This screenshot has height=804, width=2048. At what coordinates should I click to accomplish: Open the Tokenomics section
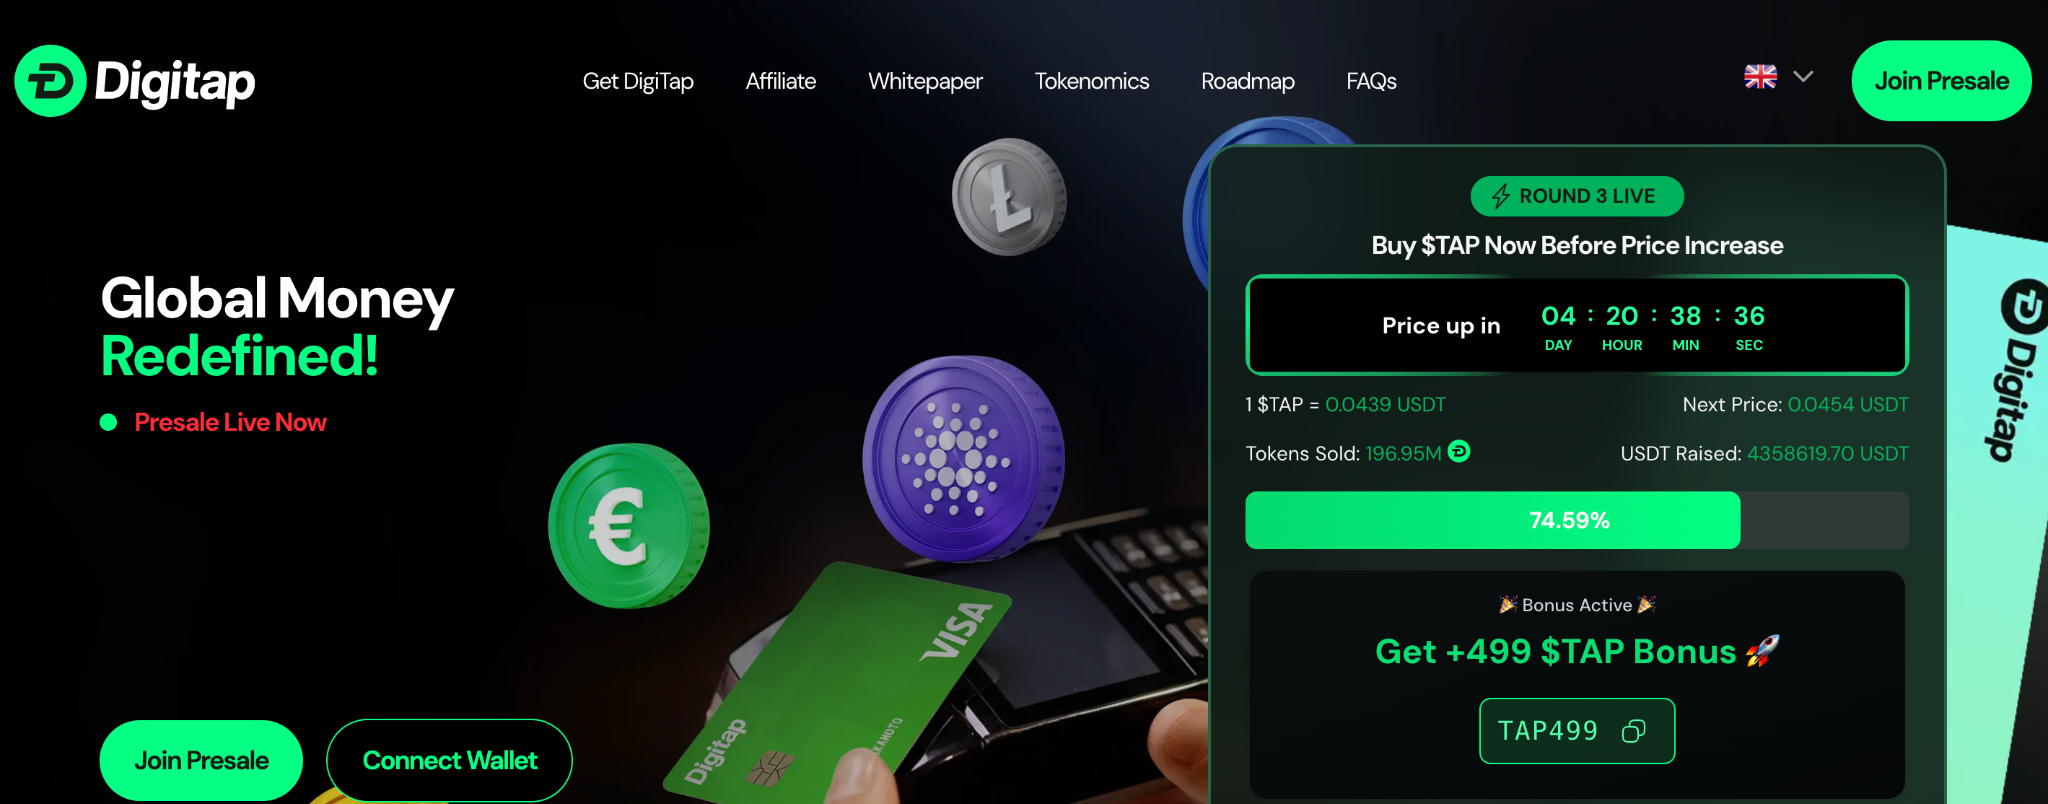[x=1092, y=81]
